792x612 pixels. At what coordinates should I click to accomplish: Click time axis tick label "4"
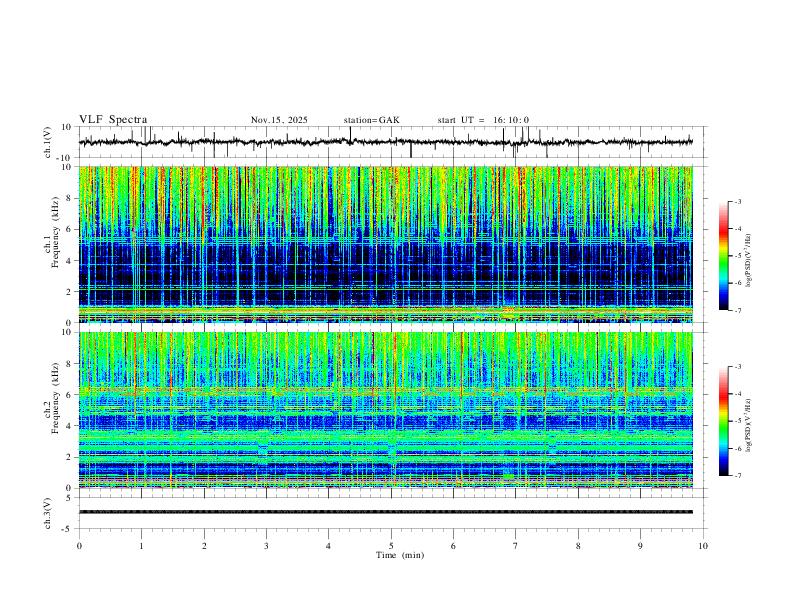(329, 546)
